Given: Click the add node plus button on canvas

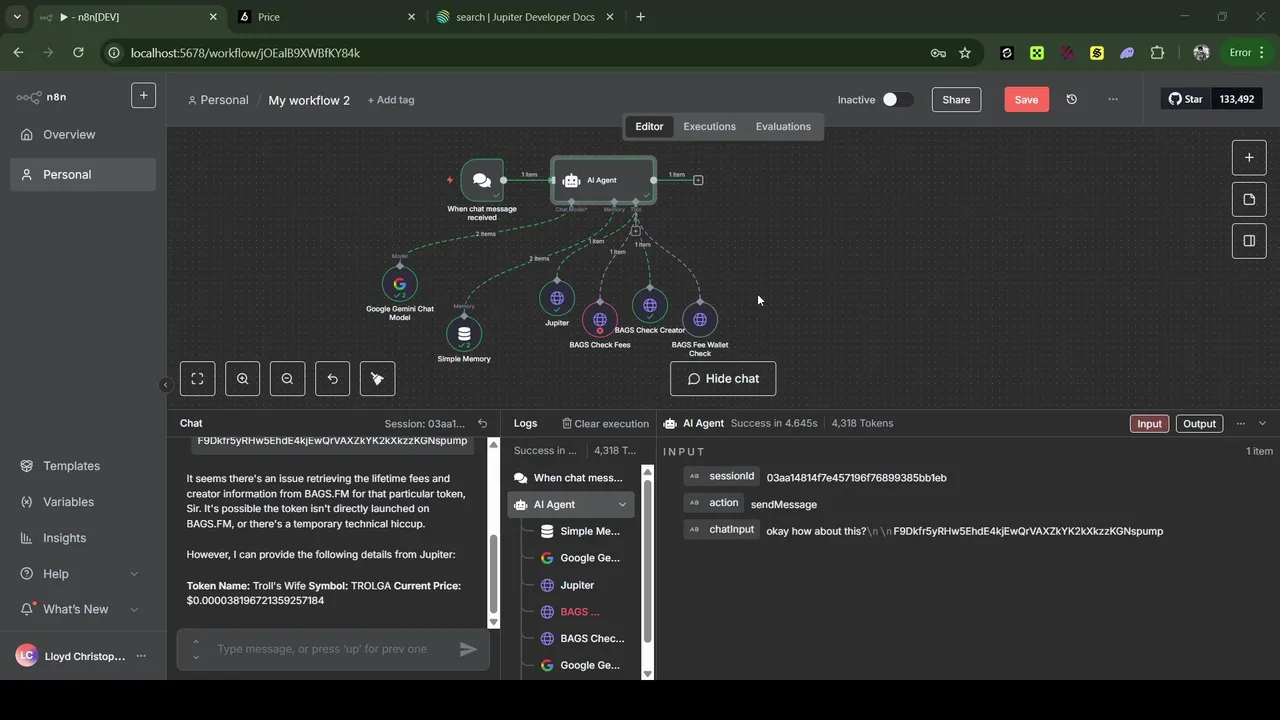Looking at the screenshot, I should (1249, 157).
